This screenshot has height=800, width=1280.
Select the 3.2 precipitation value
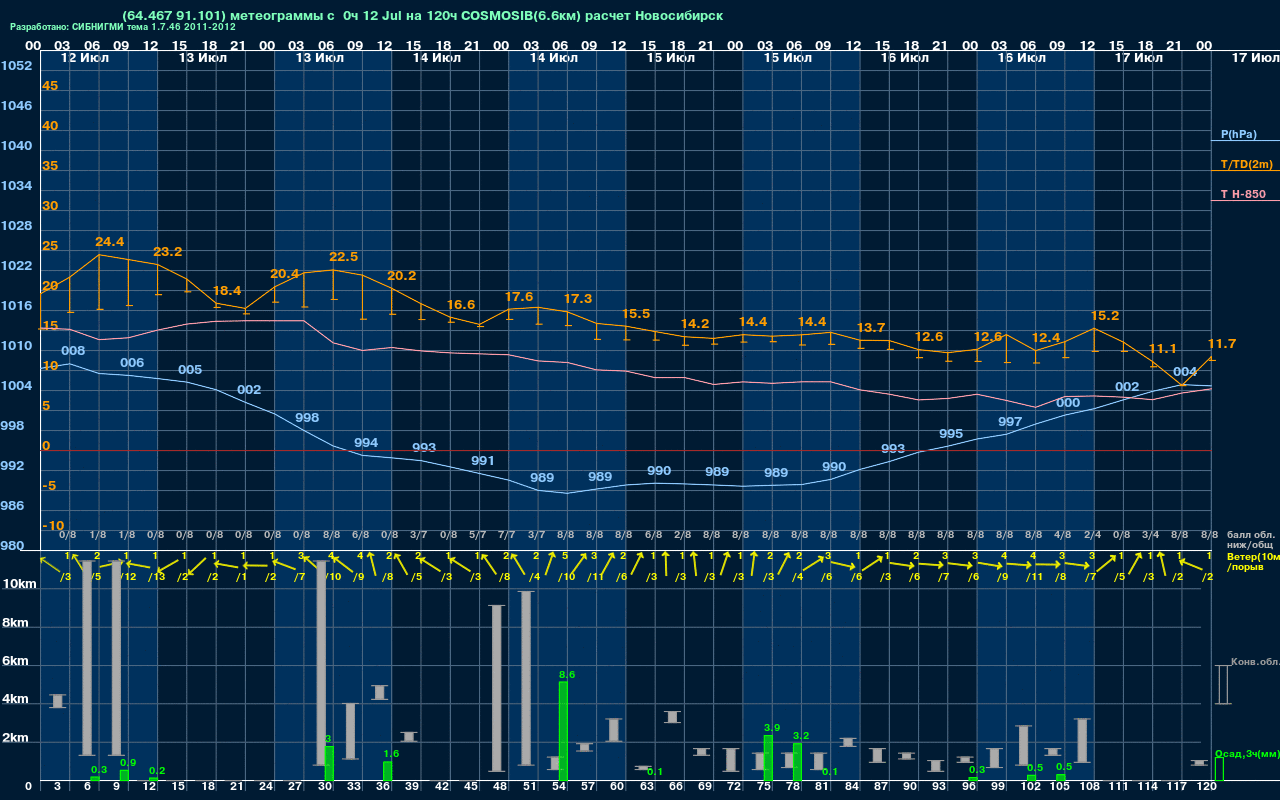point(801,736)
